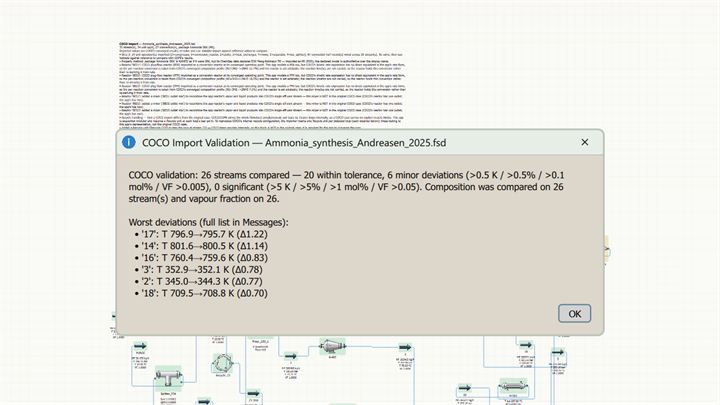Select the stream arrow directly above the splitter
This screenshot has height=405, width=720.
click(x=140, y=346)
